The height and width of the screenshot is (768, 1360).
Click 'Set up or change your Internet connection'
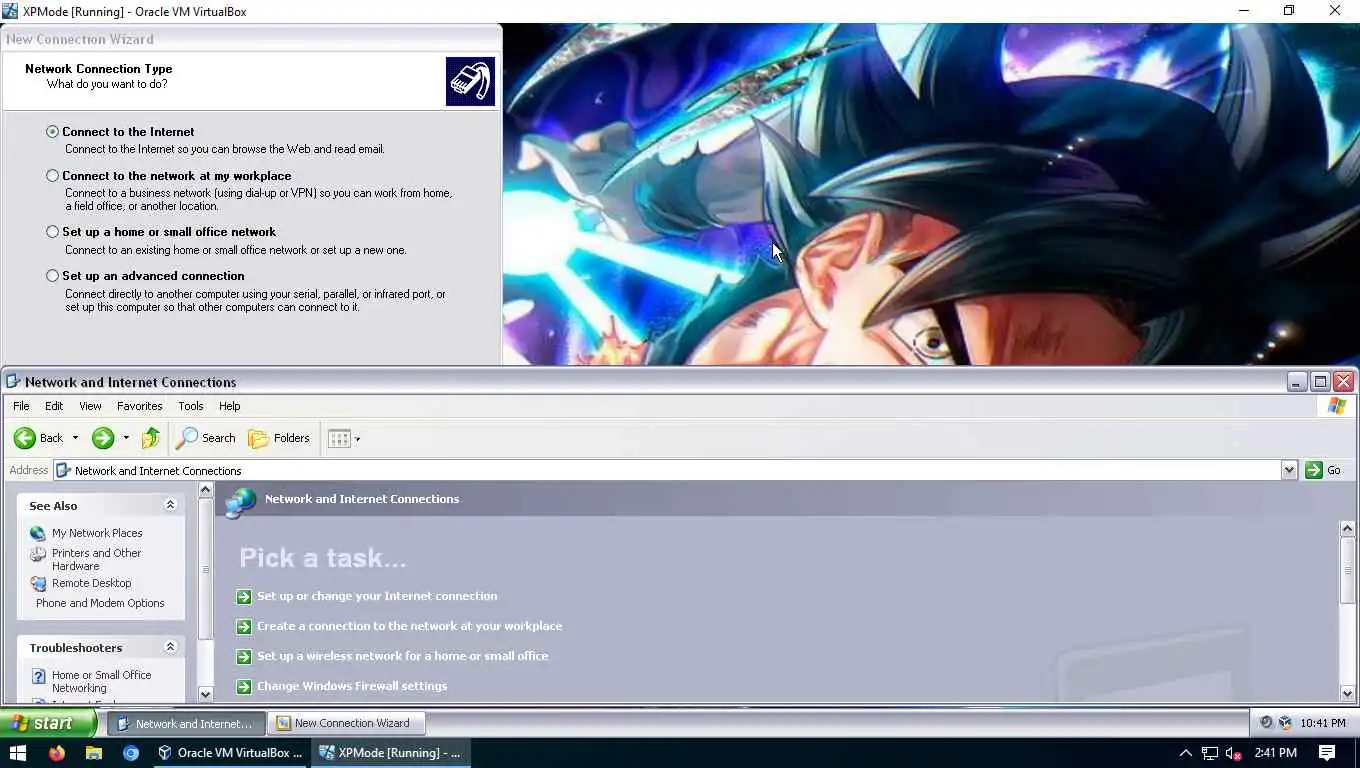pyautogui.click(x=377, y=596)
